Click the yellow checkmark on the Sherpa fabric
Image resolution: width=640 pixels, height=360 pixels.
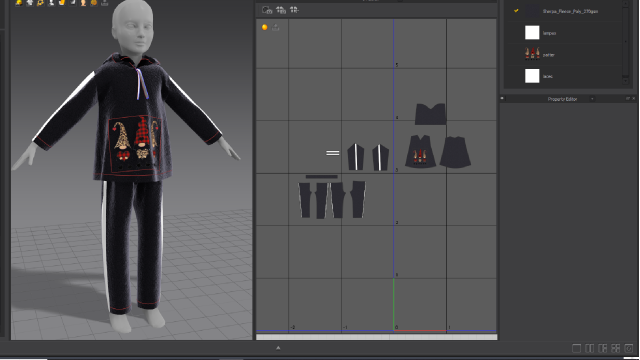pyautogui.click(x=516, y=11)
